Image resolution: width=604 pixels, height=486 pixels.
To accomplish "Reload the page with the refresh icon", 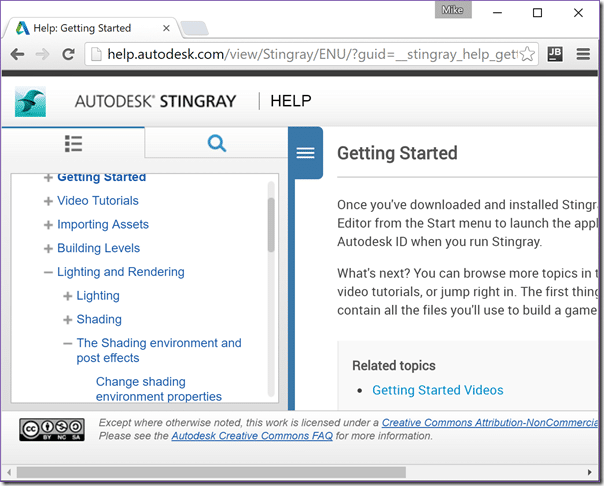I will tap(69, 54).
